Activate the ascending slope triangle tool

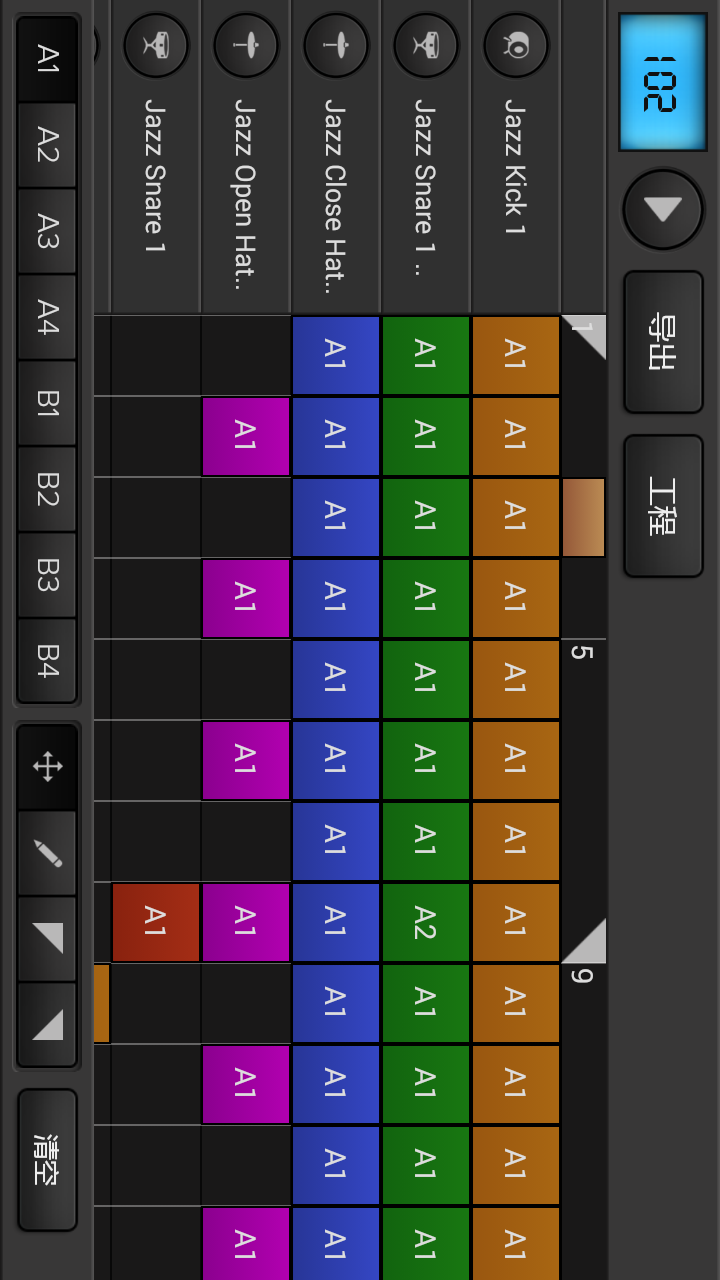(46, 1022)
